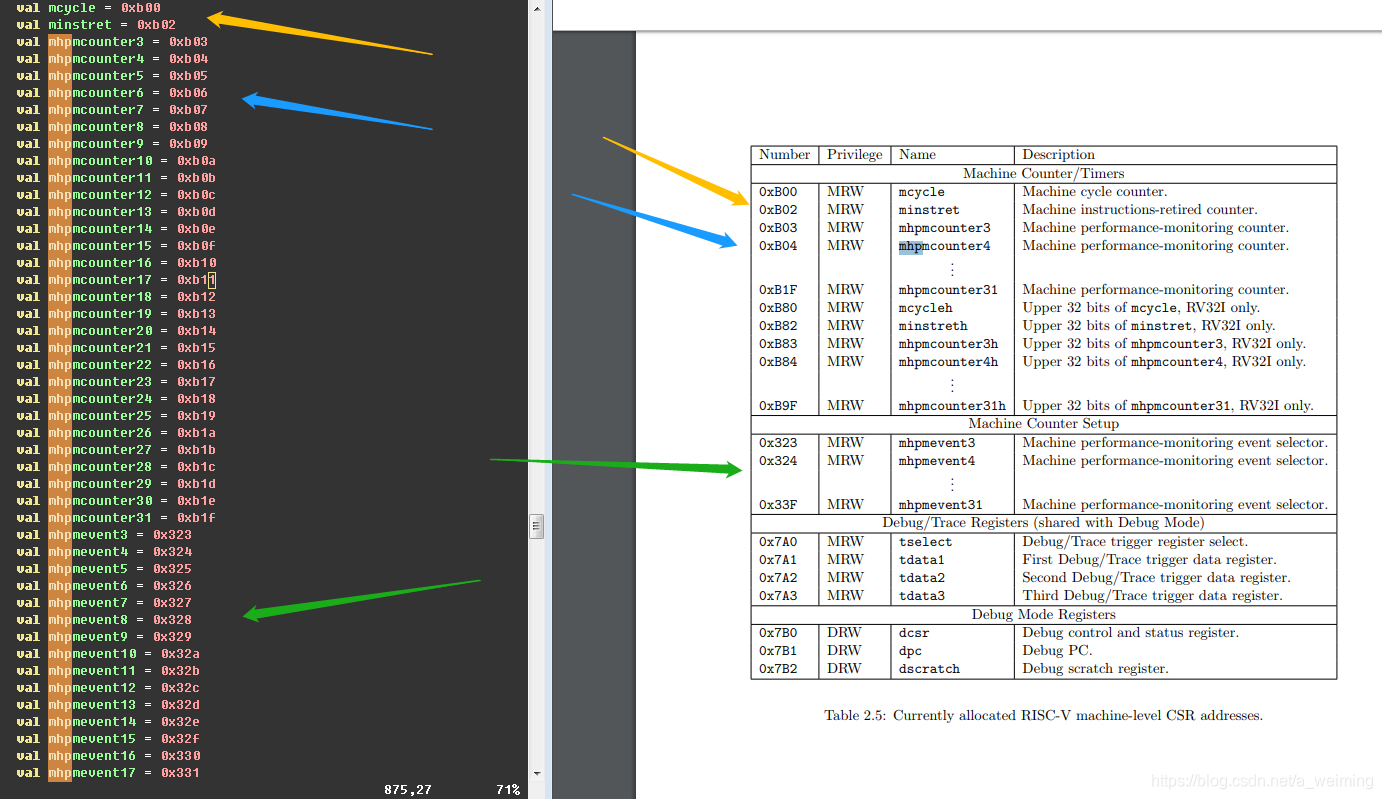Click the '0x7B2' number cell in the table
Viewport: 1382px width, 799px height.
778,669
